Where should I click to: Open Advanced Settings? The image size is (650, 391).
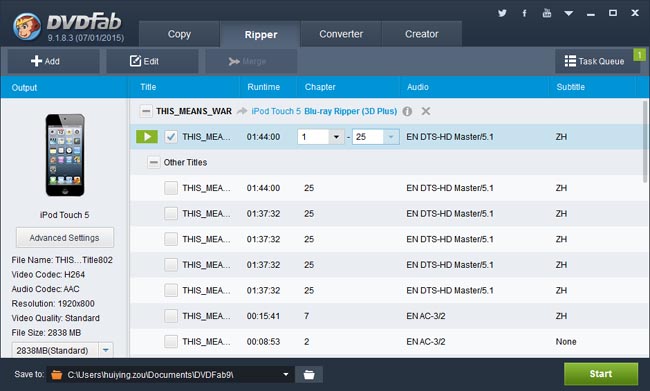click(65, 238)
